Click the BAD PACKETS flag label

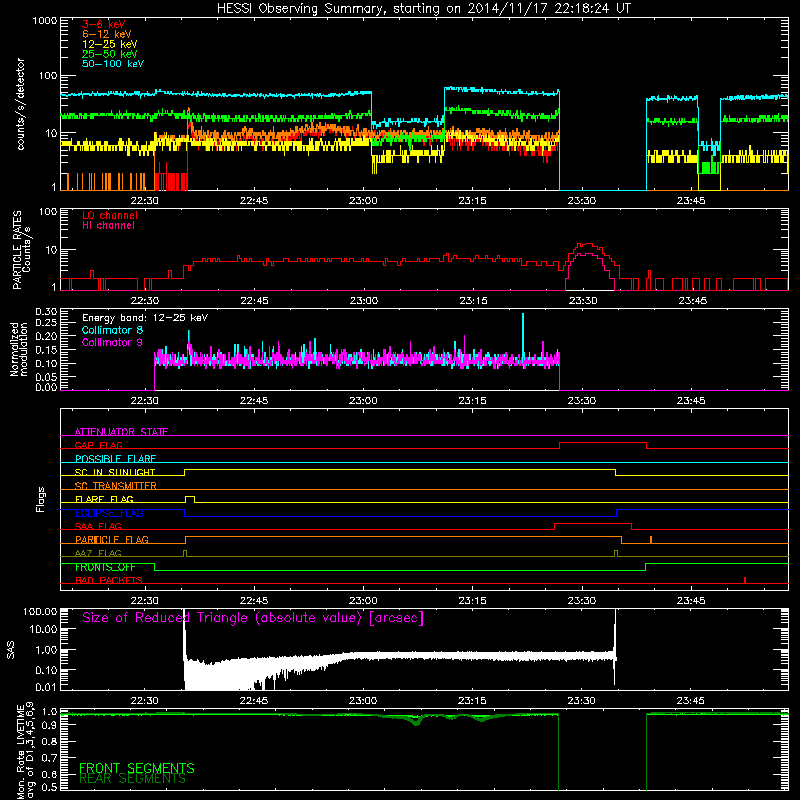pos(109,580)
